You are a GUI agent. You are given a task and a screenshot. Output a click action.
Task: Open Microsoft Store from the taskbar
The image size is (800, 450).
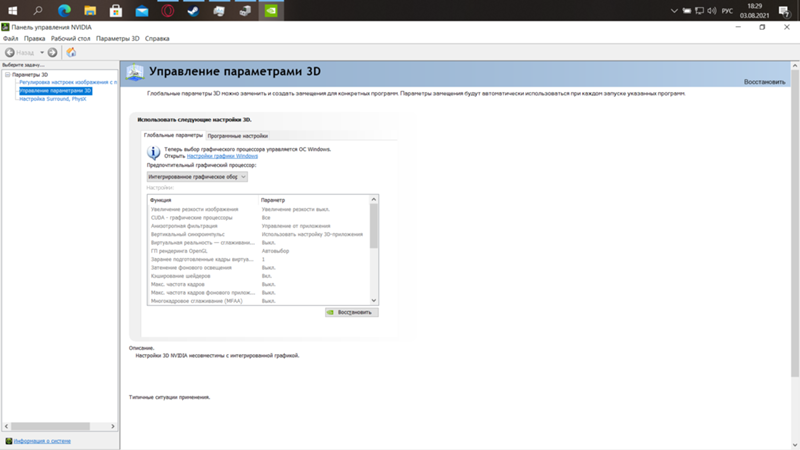click(116, 10)
